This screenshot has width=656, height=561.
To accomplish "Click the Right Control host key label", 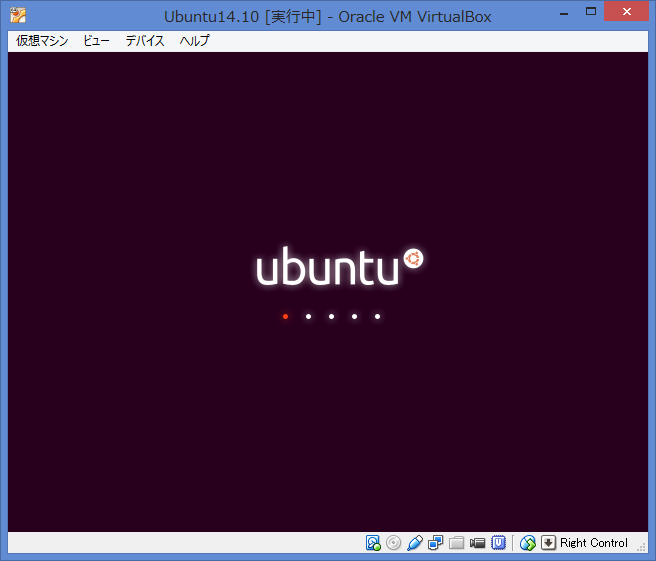I will coord(594,543).
